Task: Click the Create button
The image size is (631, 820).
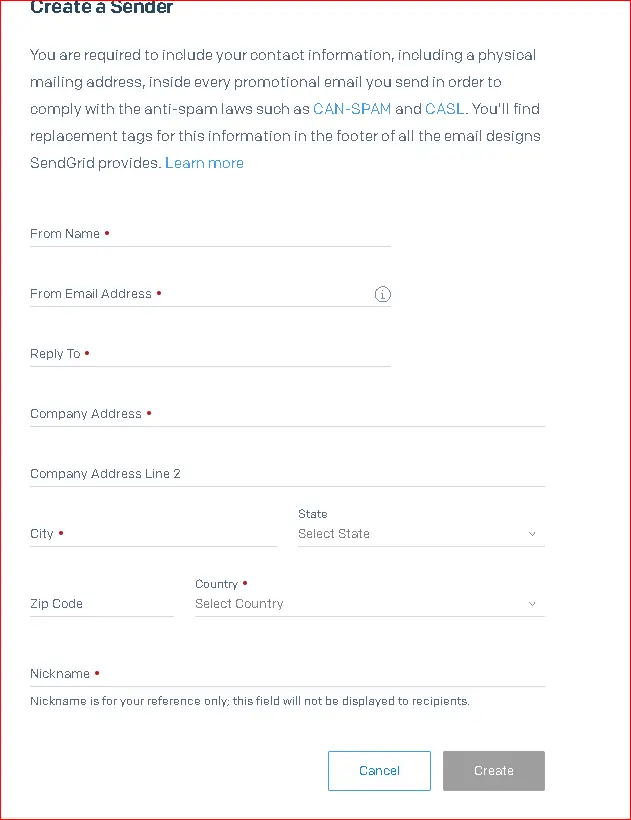Action: (x=494, y=771)
